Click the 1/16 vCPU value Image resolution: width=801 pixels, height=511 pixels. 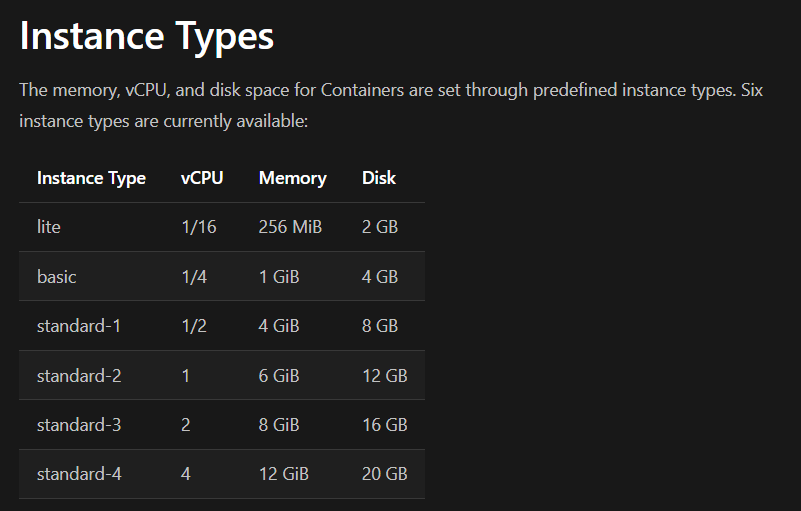pos(198,227)
